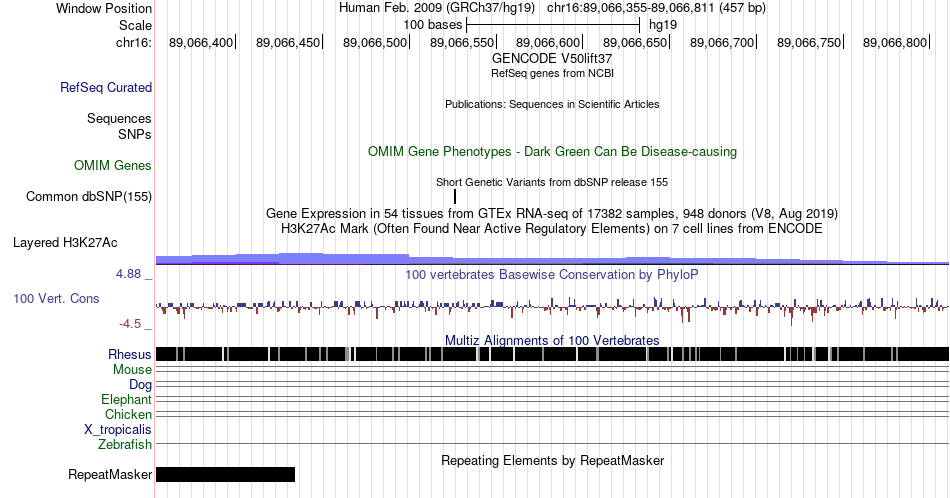Click the Layered H3K27Ac track label
The image size is (950, 498).
point(65,242)
